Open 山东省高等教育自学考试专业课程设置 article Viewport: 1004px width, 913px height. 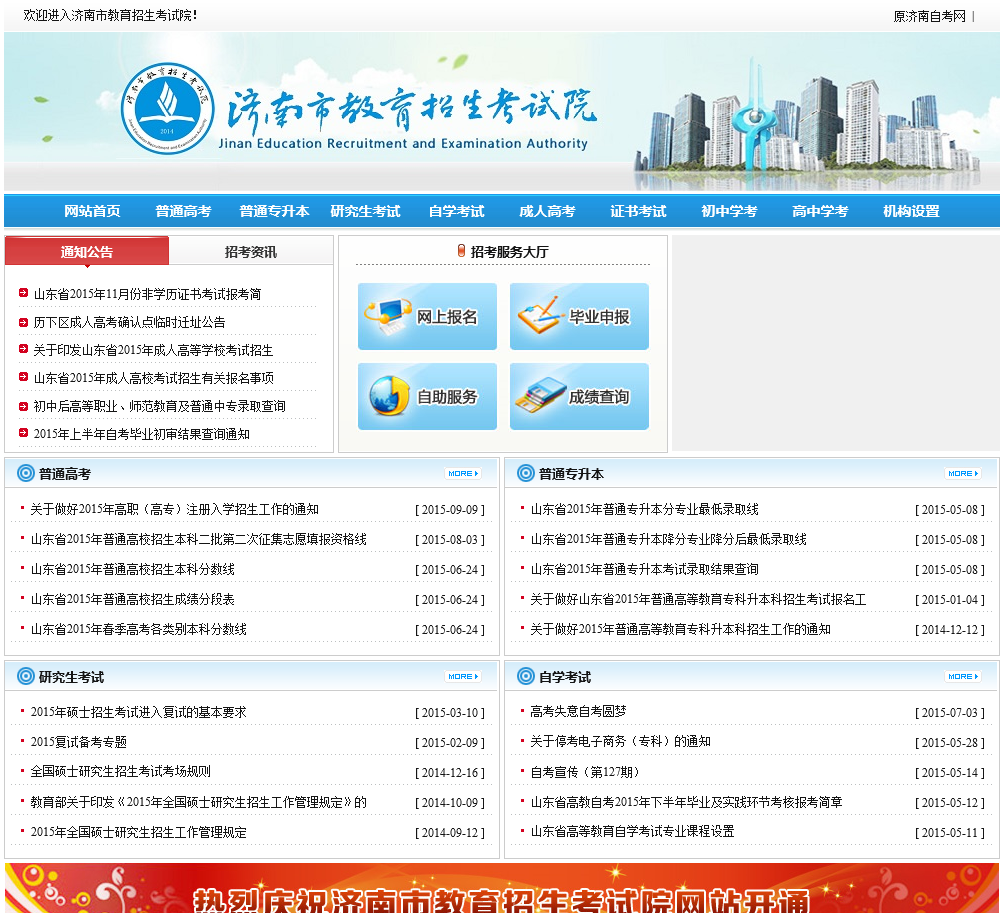(632, 831)
